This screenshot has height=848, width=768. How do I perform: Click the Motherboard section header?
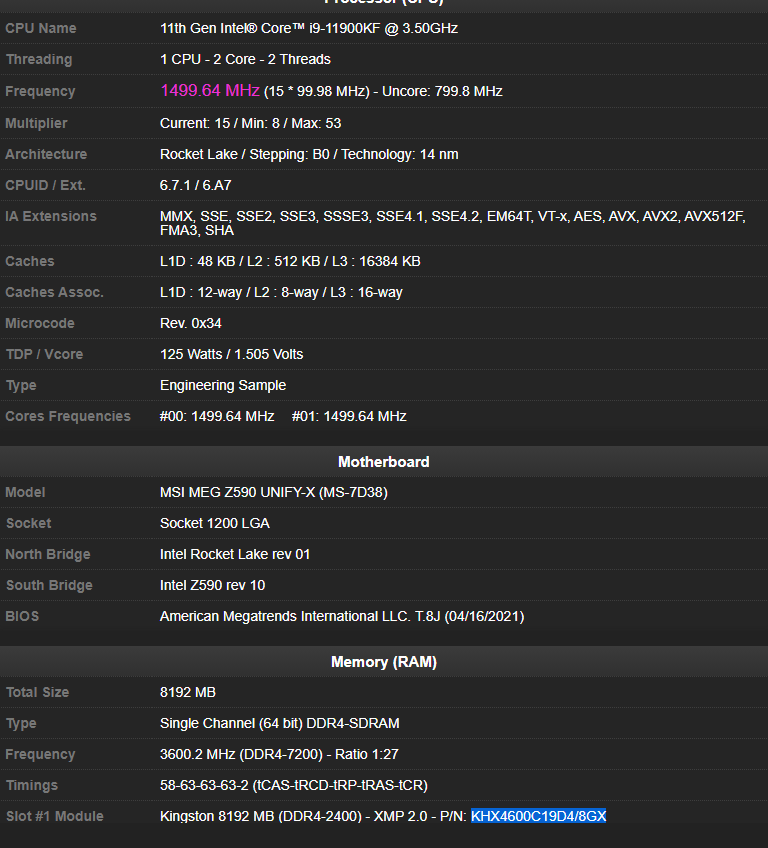coord(383,462)
